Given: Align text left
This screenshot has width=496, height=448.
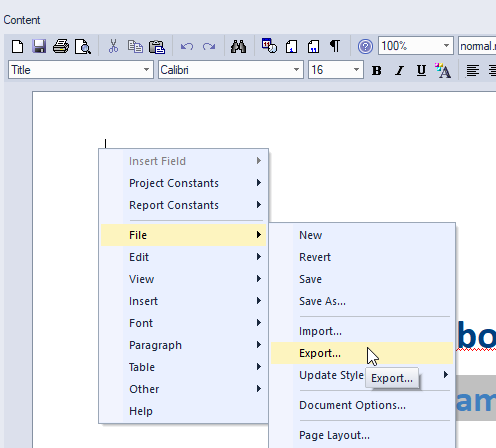Looking at the screenshot, I should pyautogui.click(x=473, y=70).
